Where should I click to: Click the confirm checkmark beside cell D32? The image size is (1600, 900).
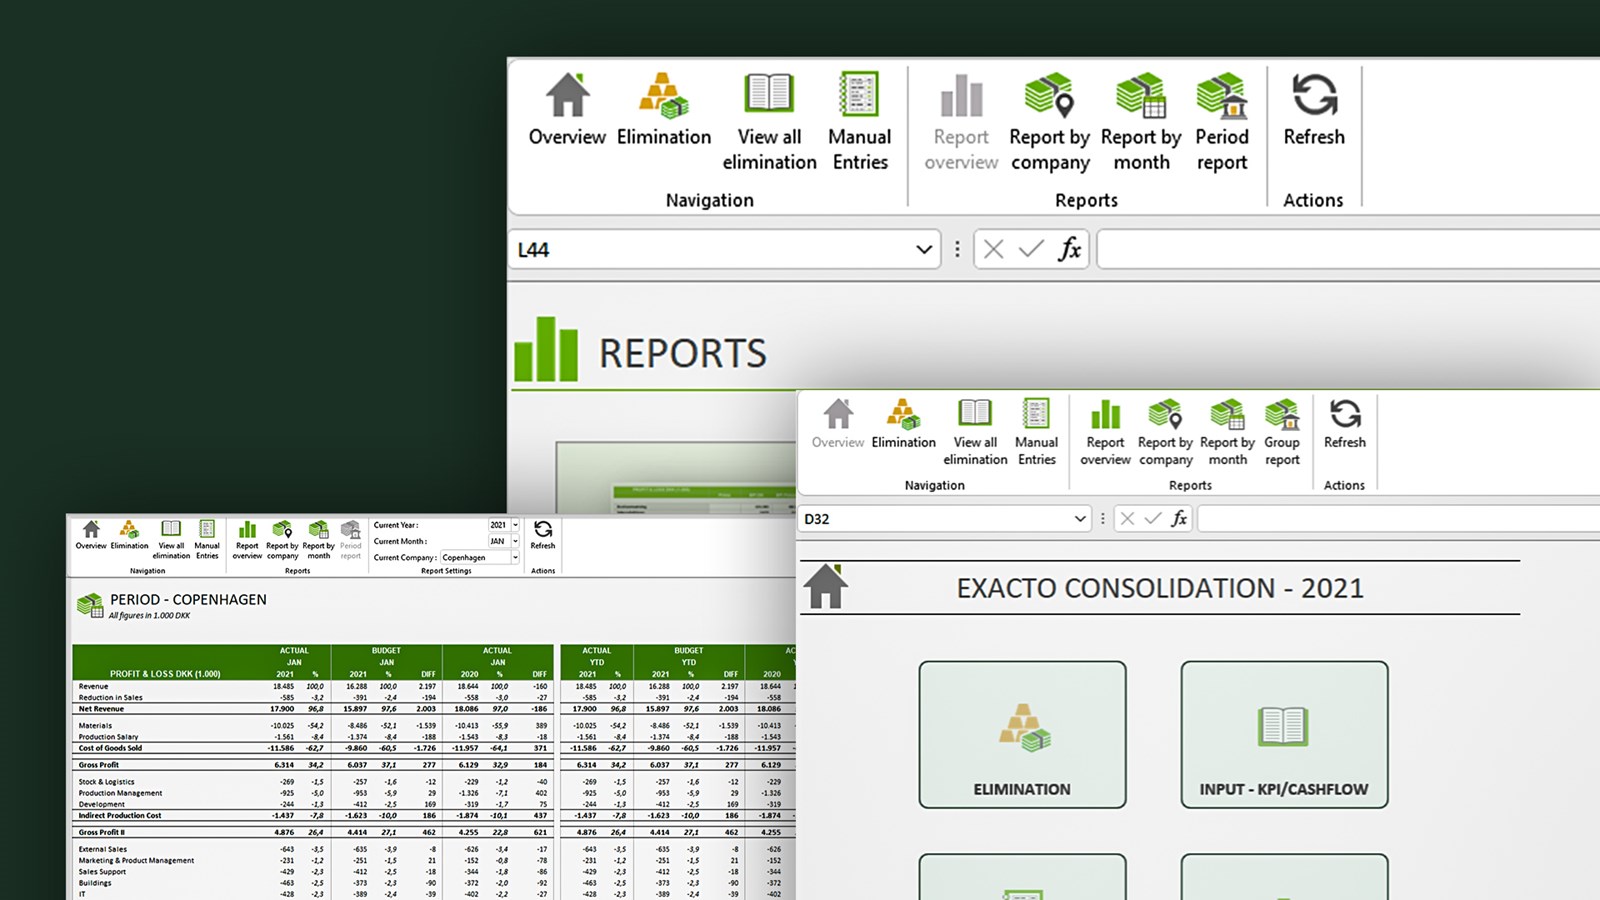click(x=1153, y=518)
